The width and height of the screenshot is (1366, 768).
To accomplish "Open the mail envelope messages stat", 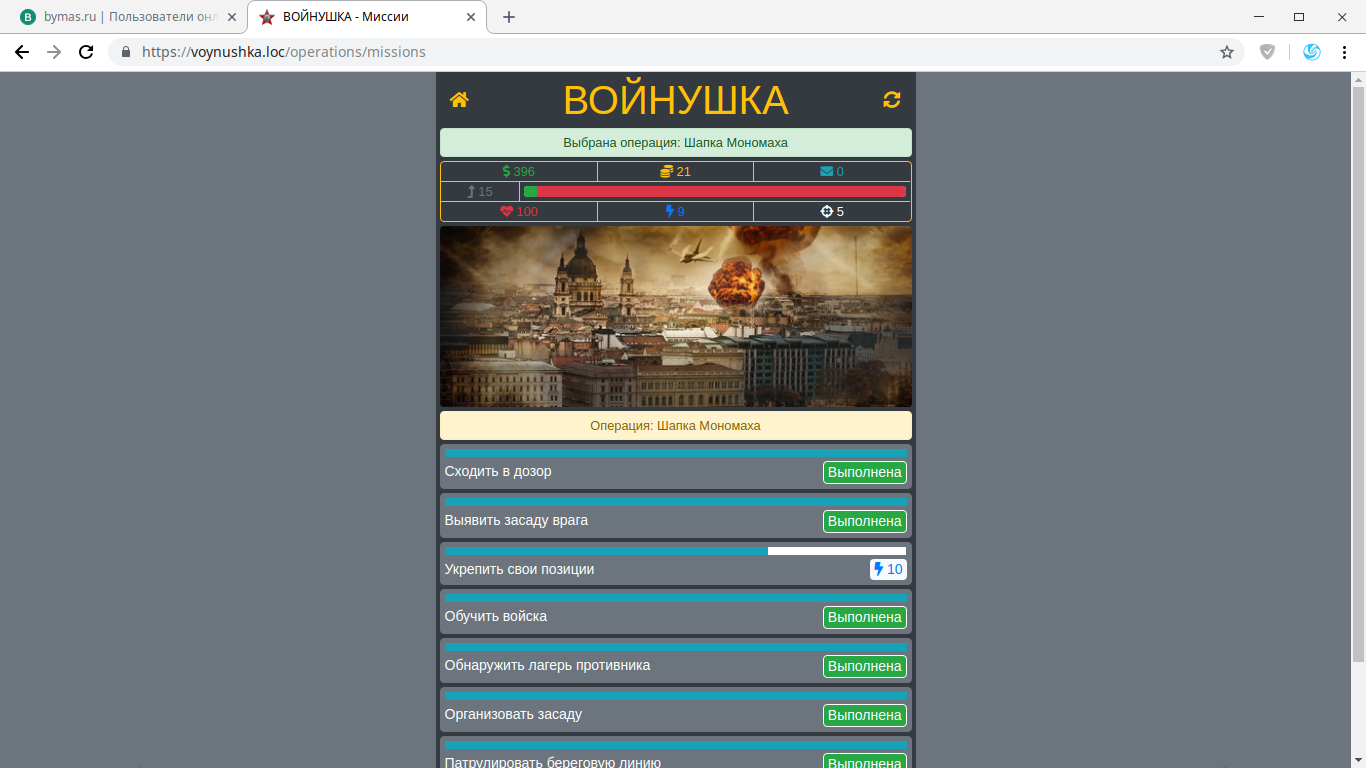I will [x=832, y=172].
